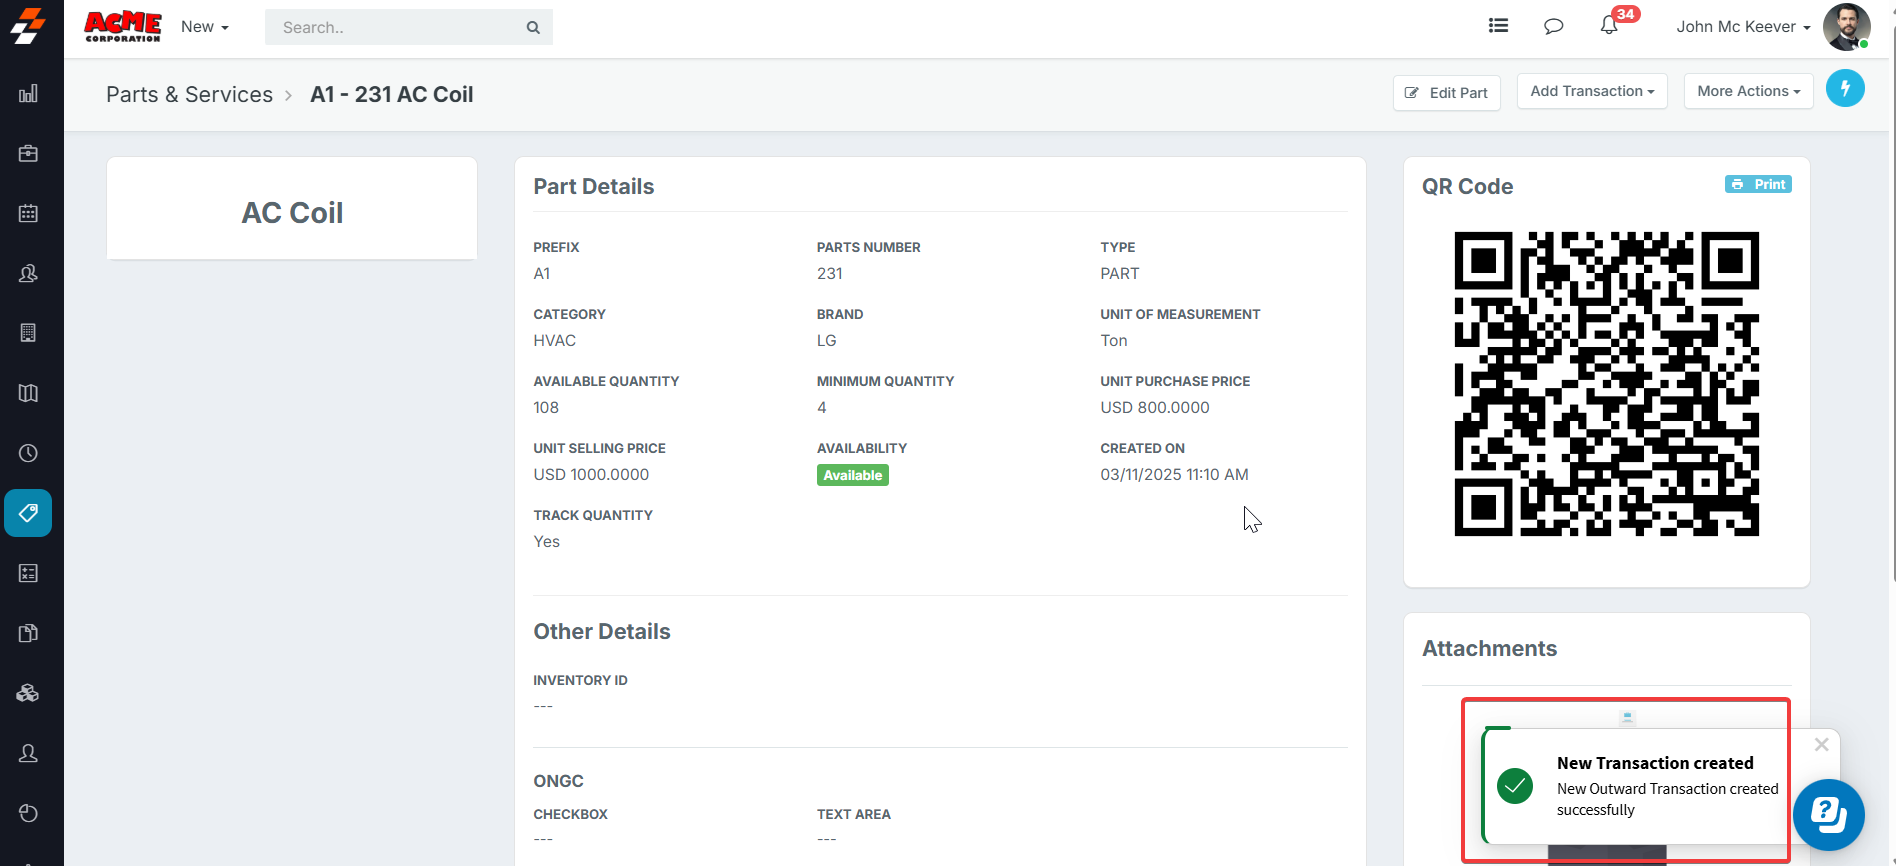The height and width of the screenshot is (866, 1896).
Task: Click the list view icon in header
Action: click(x=1498, y=26)
